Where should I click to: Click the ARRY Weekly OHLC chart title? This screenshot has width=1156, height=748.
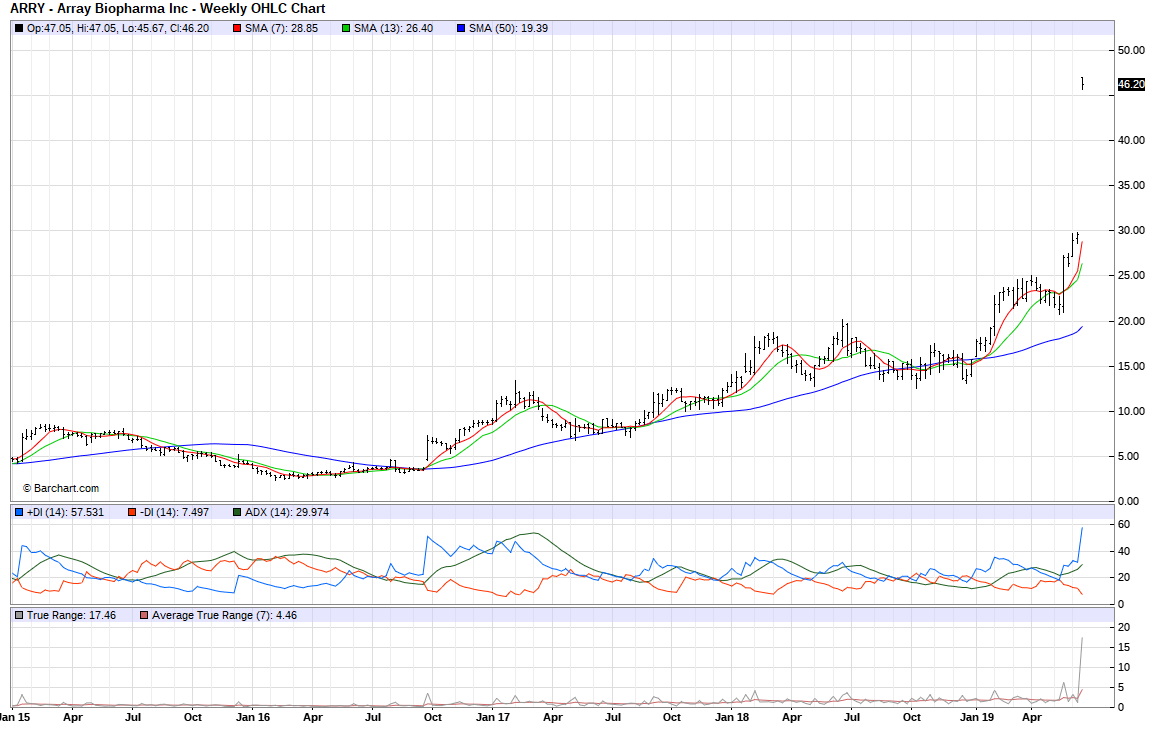(167, 8)
